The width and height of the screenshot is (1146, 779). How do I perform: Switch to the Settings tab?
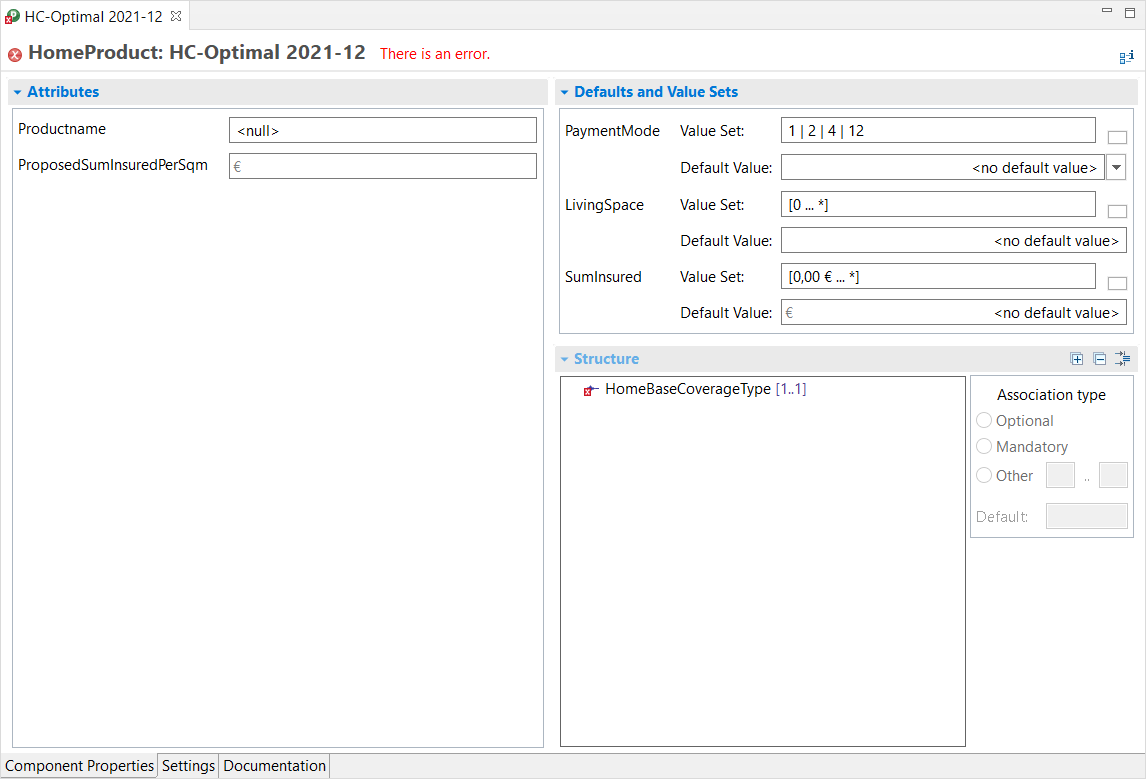click(x=188, y=766)
